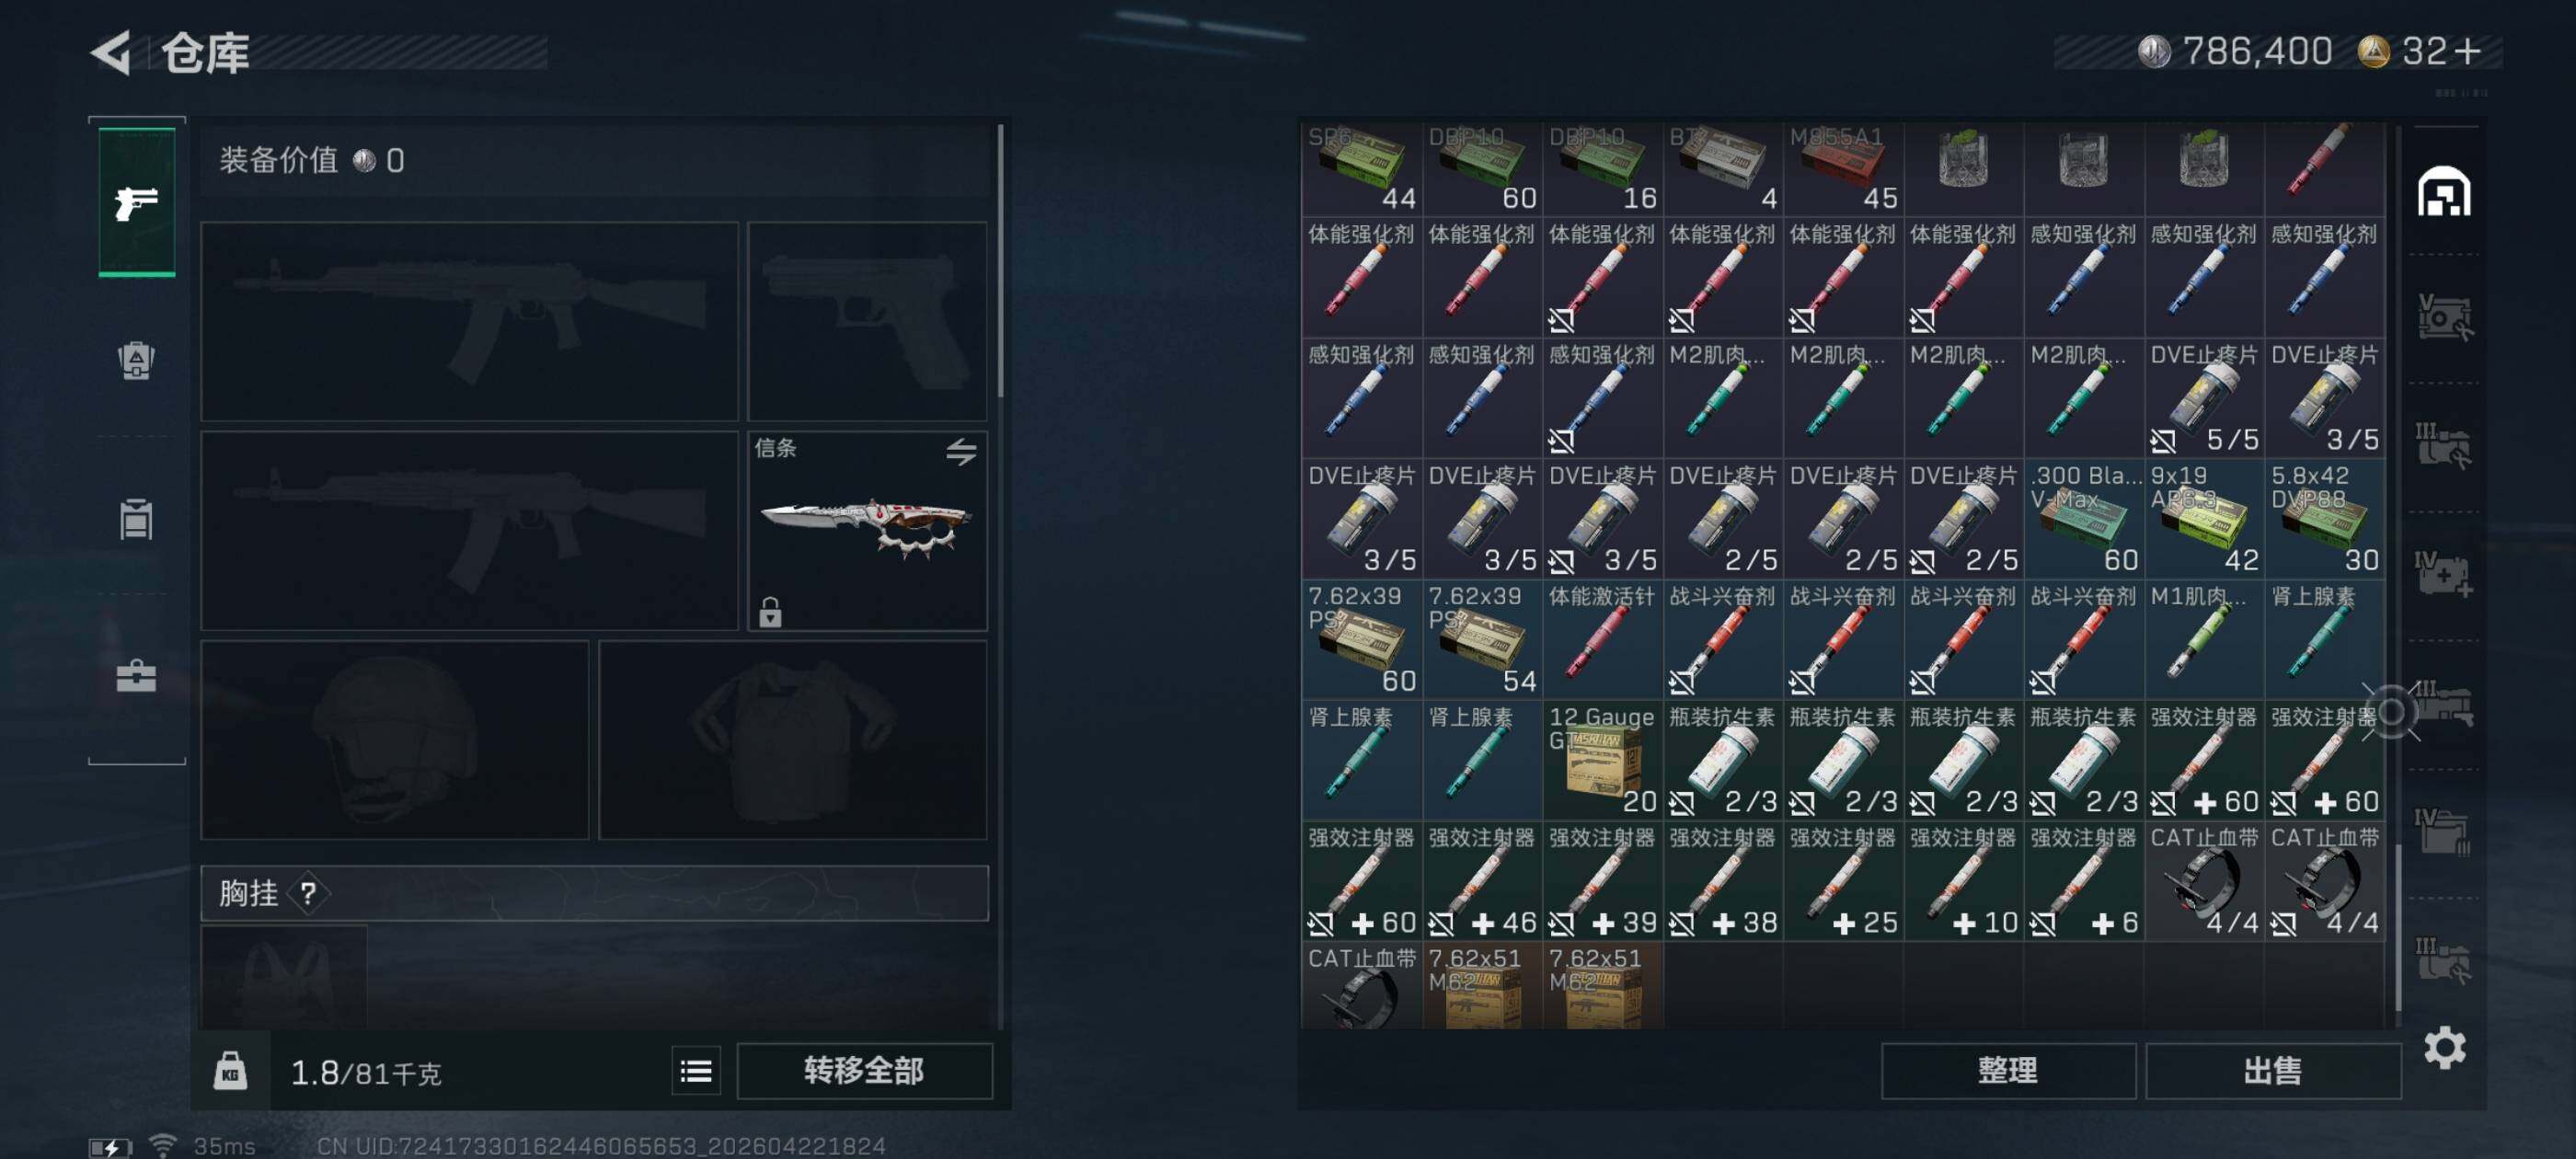2576x1159 pixels.
Task: Click the 转移全部 button
Action: [864, 1071]
